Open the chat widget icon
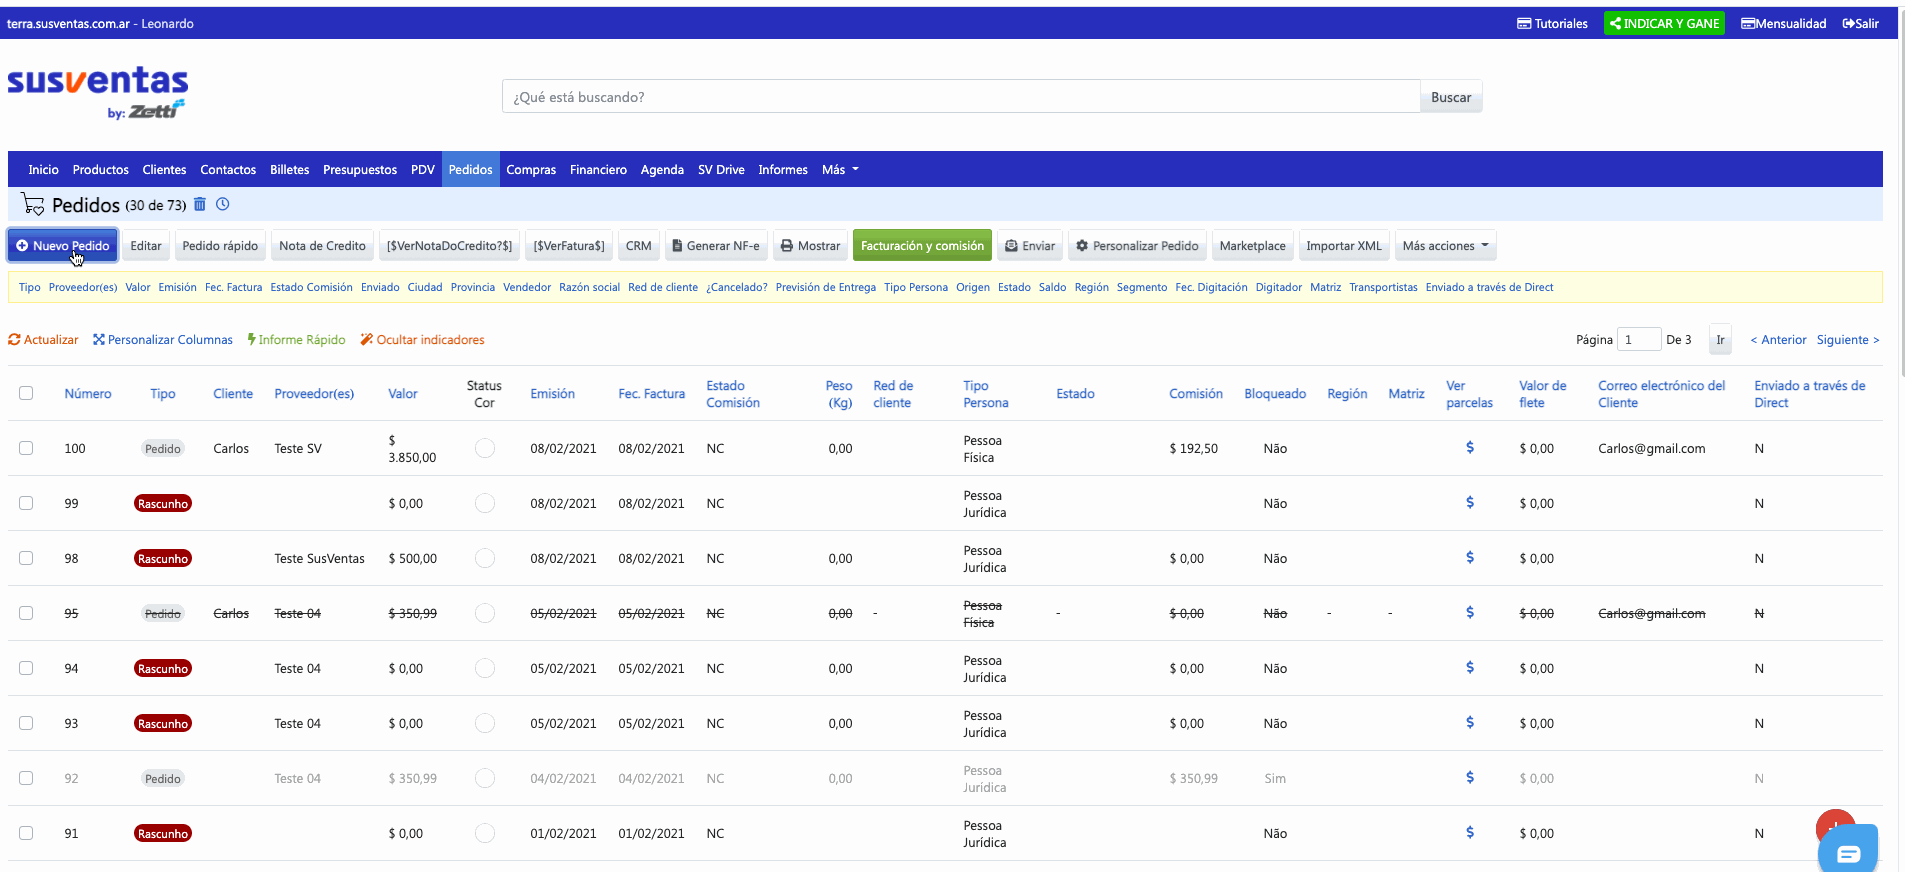 click(x=1848, y=852)
